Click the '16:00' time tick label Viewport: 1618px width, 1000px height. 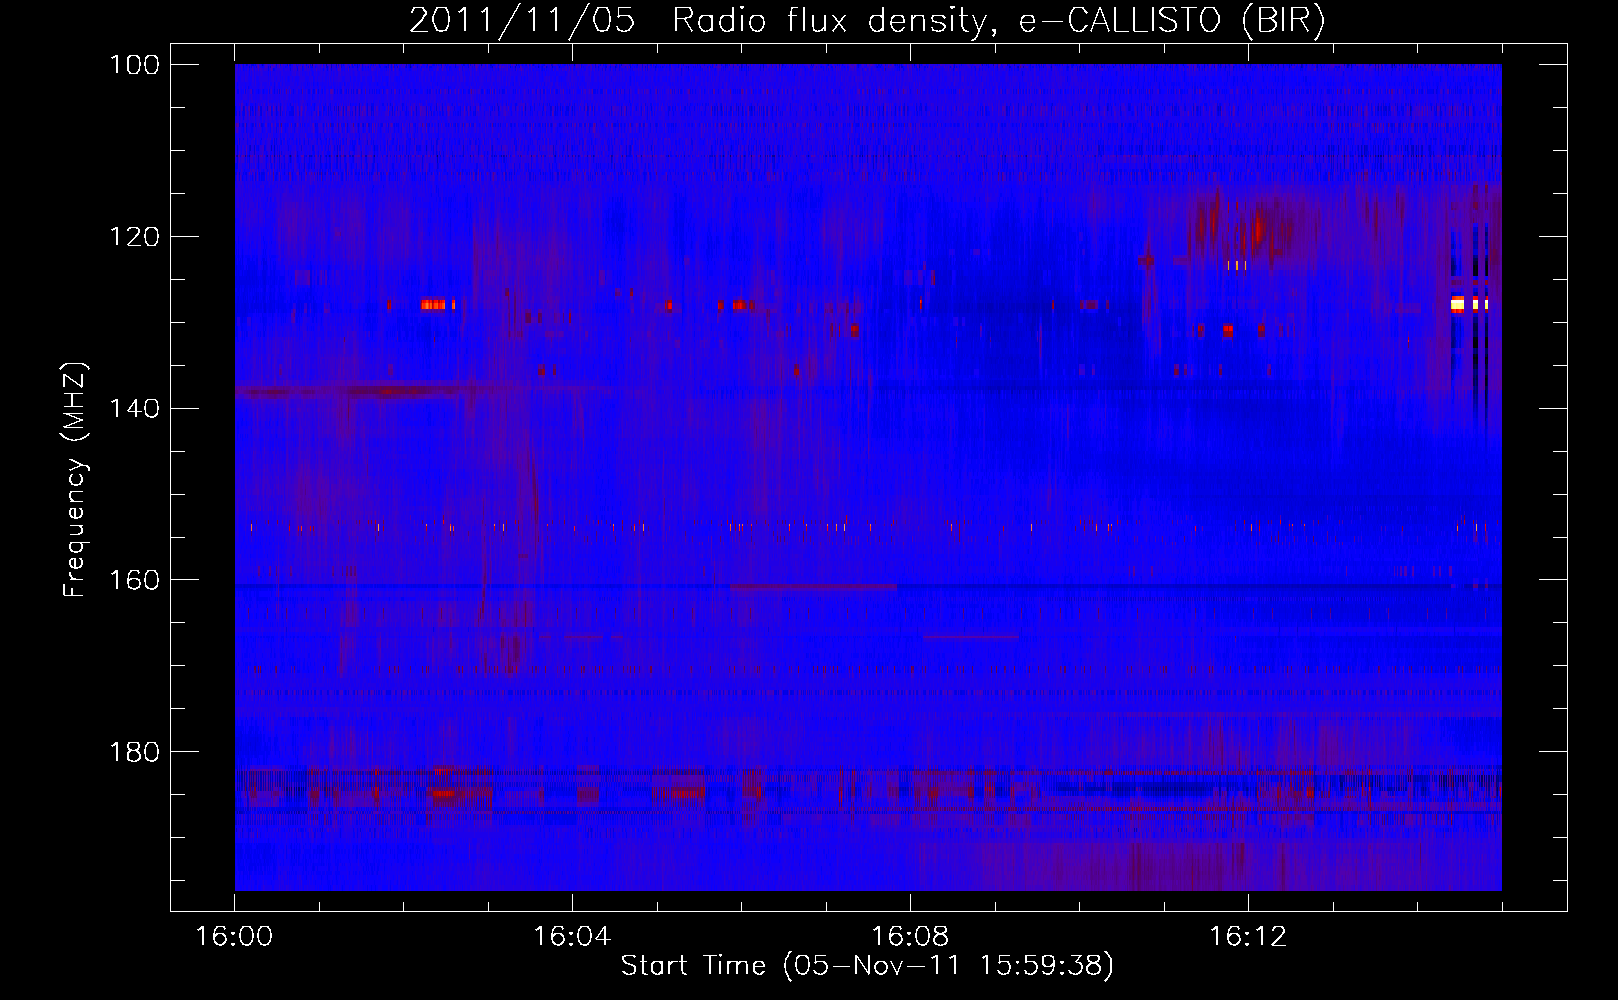(x=234, y=937)
